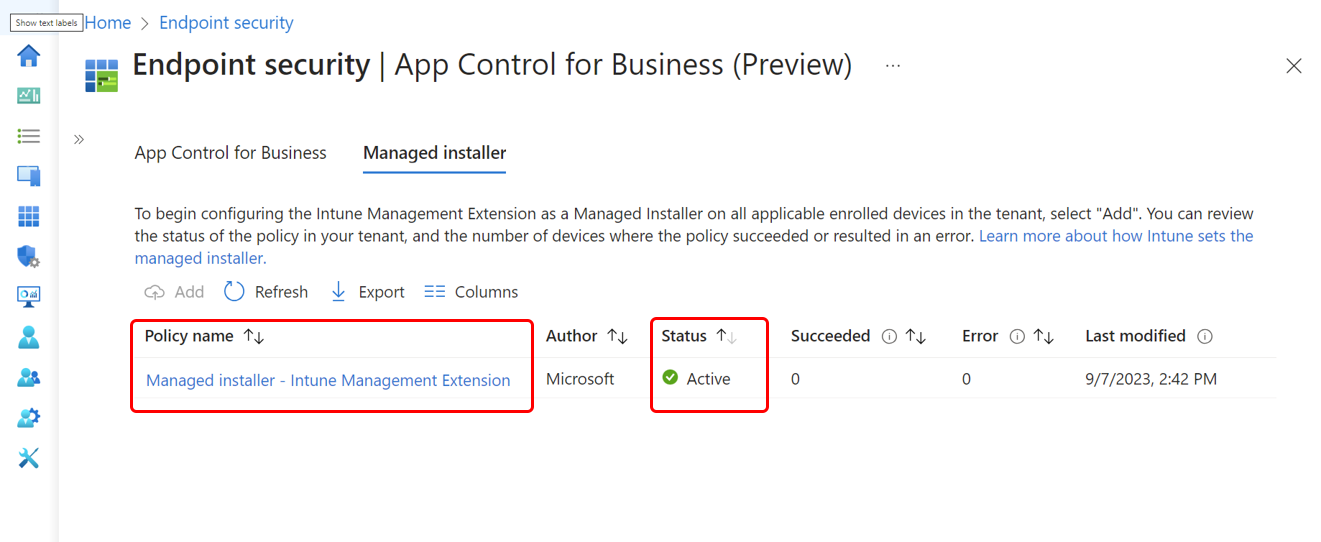This screenshot has width=1321, height=542.
Task: Sort by Policy name column arrows
Action: pos(254,337)
